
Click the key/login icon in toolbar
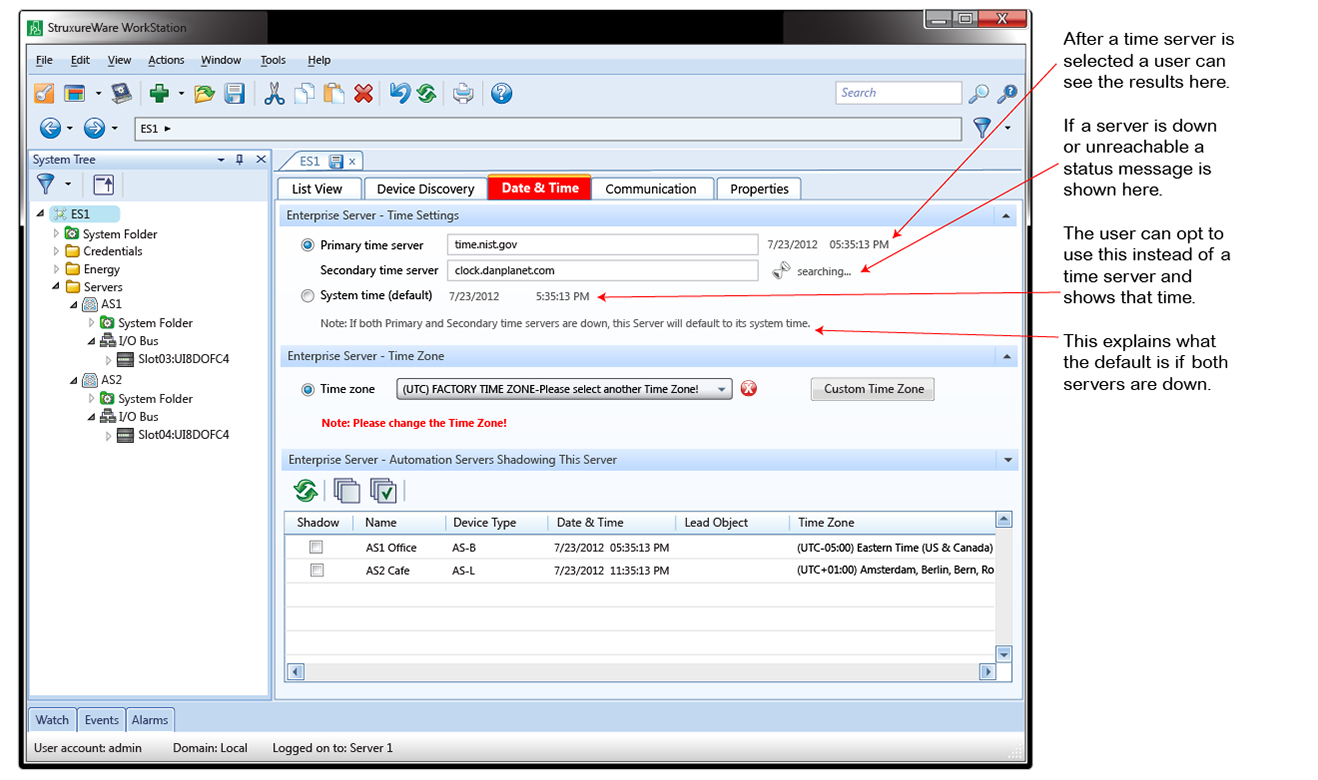[44, 93]
